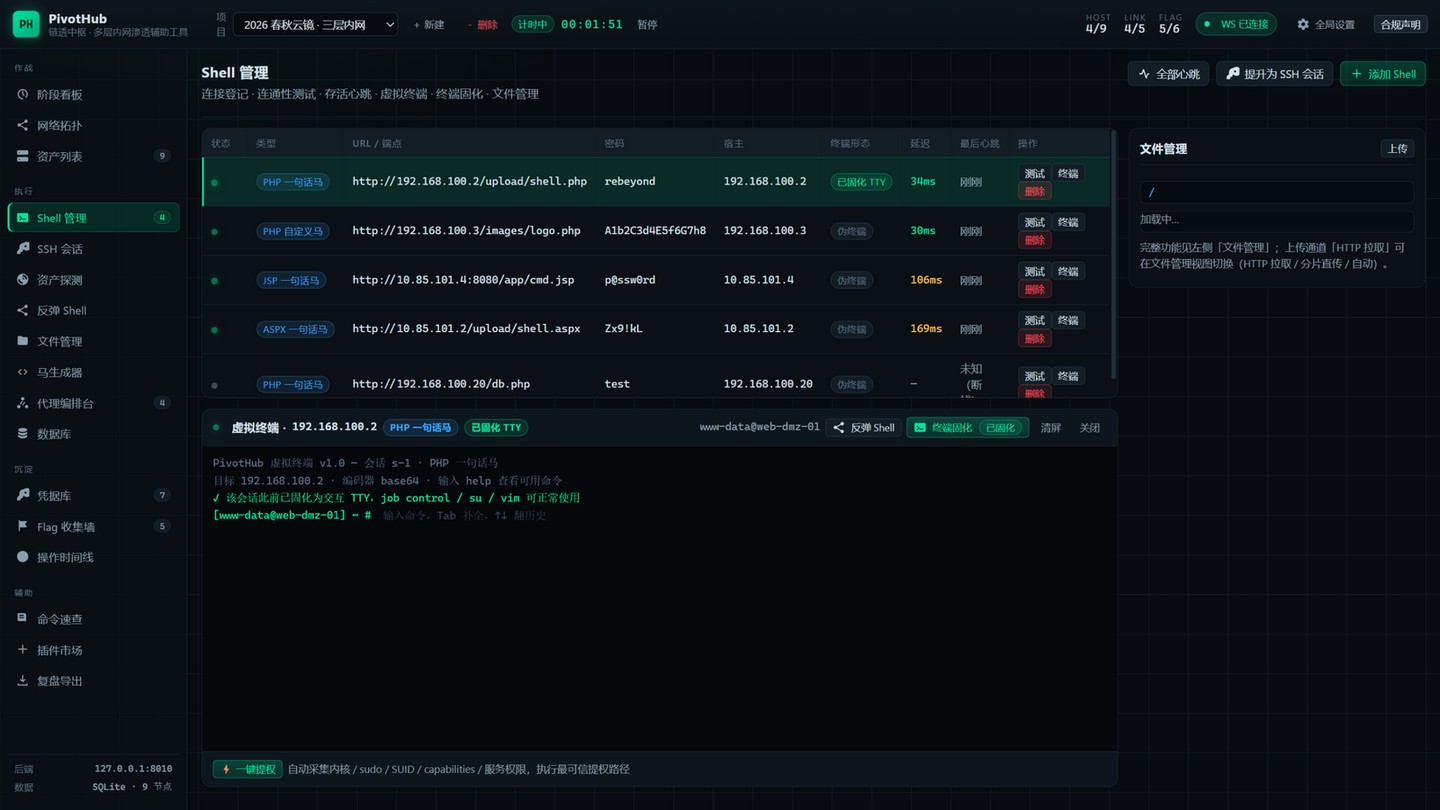Open 资产列表 in the sidebar
The height and width of the screenshot is (810, 1440).
[x=94, y=157]
